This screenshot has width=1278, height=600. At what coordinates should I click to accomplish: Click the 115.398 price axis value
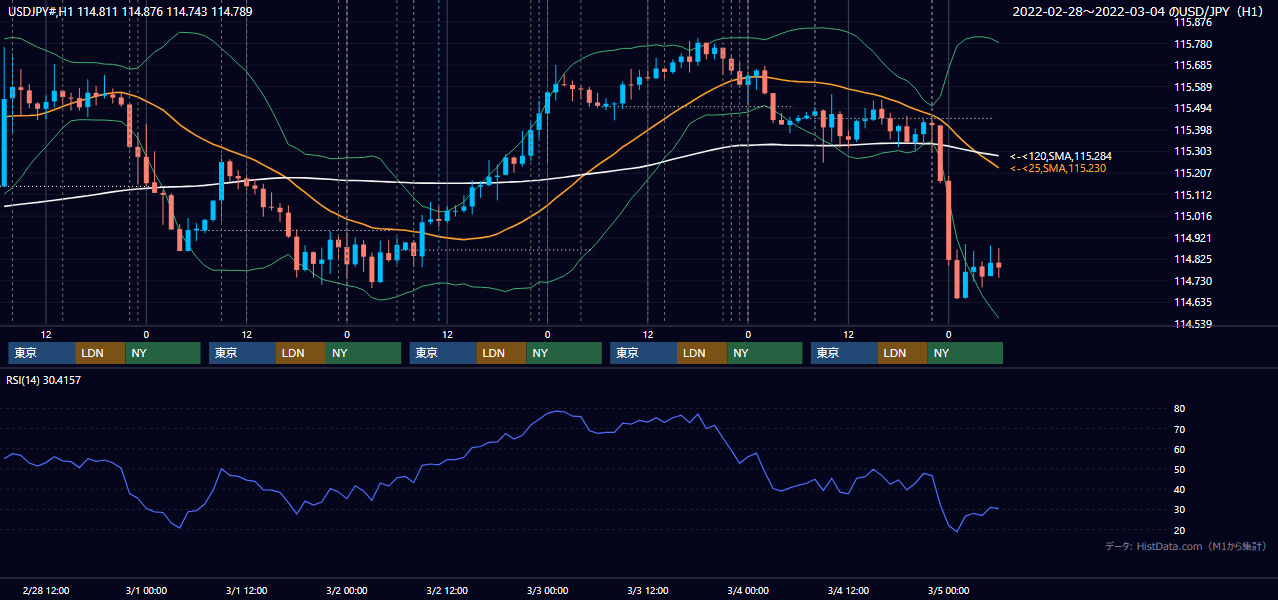pyautogui.click(x=1192, y=130)
